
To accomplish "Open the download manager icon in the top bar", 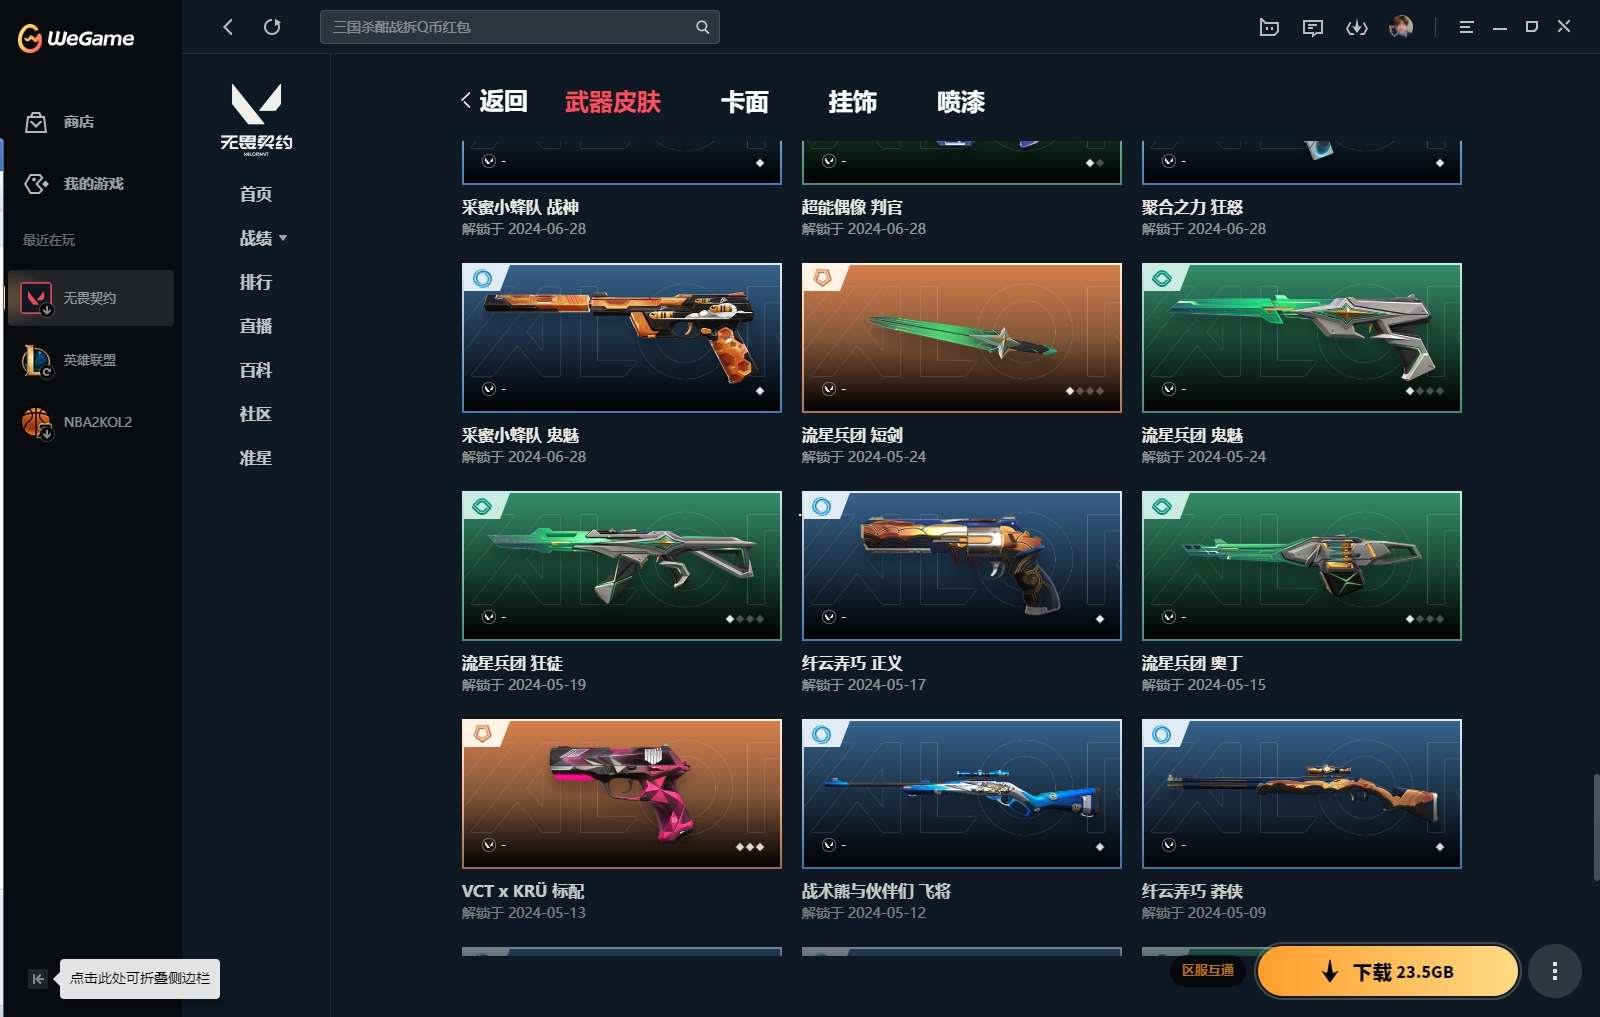I will pyautogui.click(x=1356, y=27).
